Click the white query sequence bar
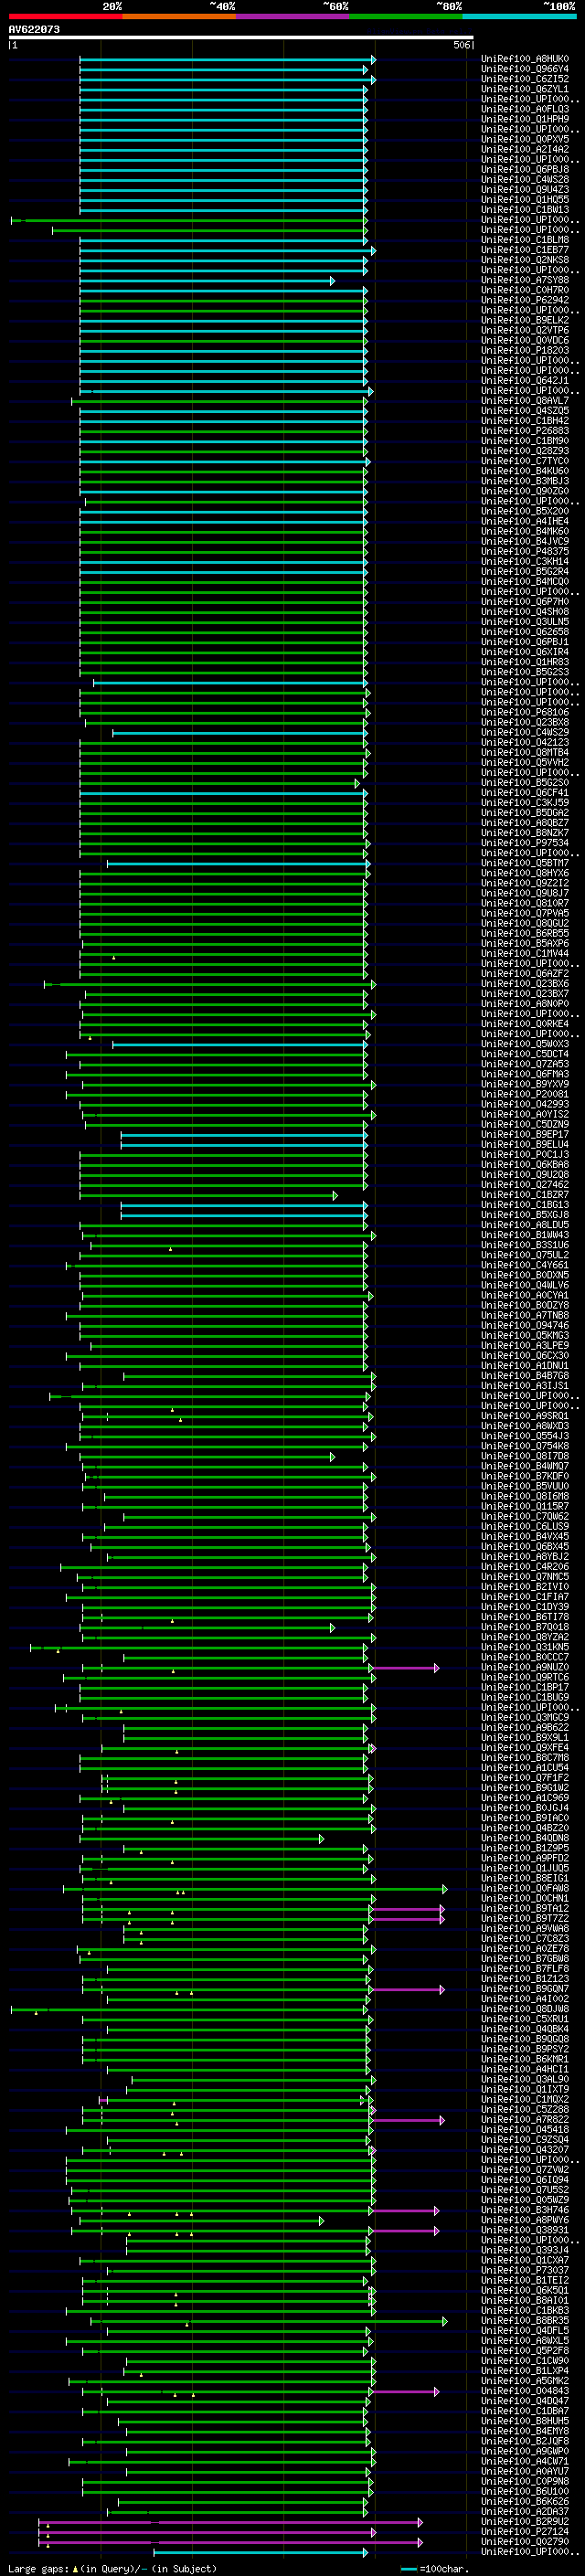This screenshot has height=2576, width=585. (x=241, y=38)
